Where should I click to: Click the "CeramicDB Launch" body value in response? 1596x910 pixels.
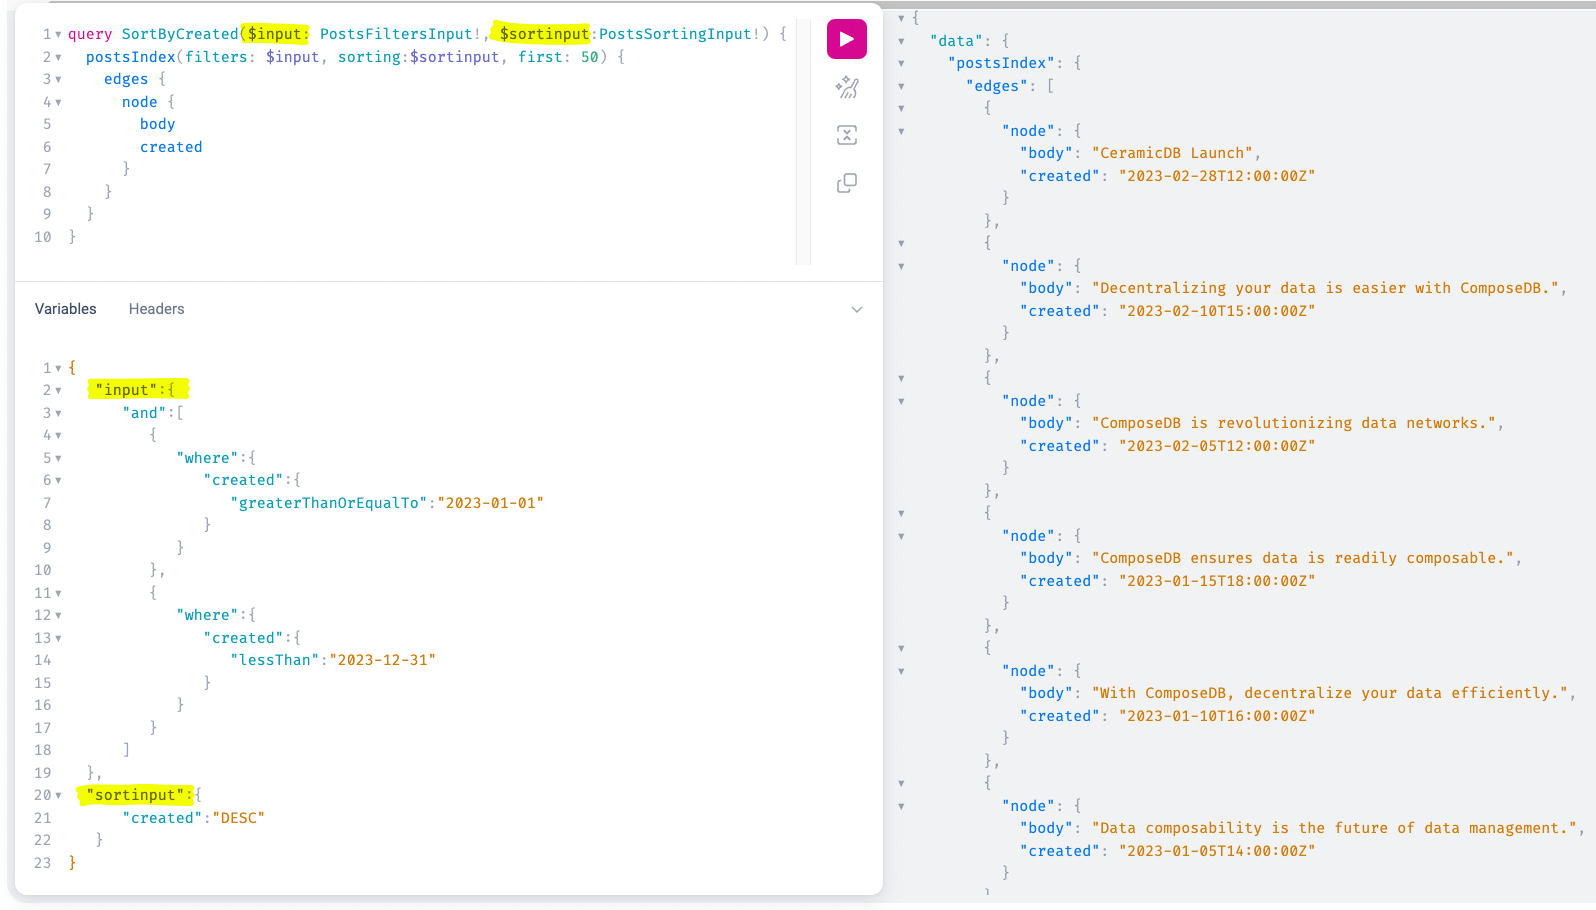point(1173,153)
